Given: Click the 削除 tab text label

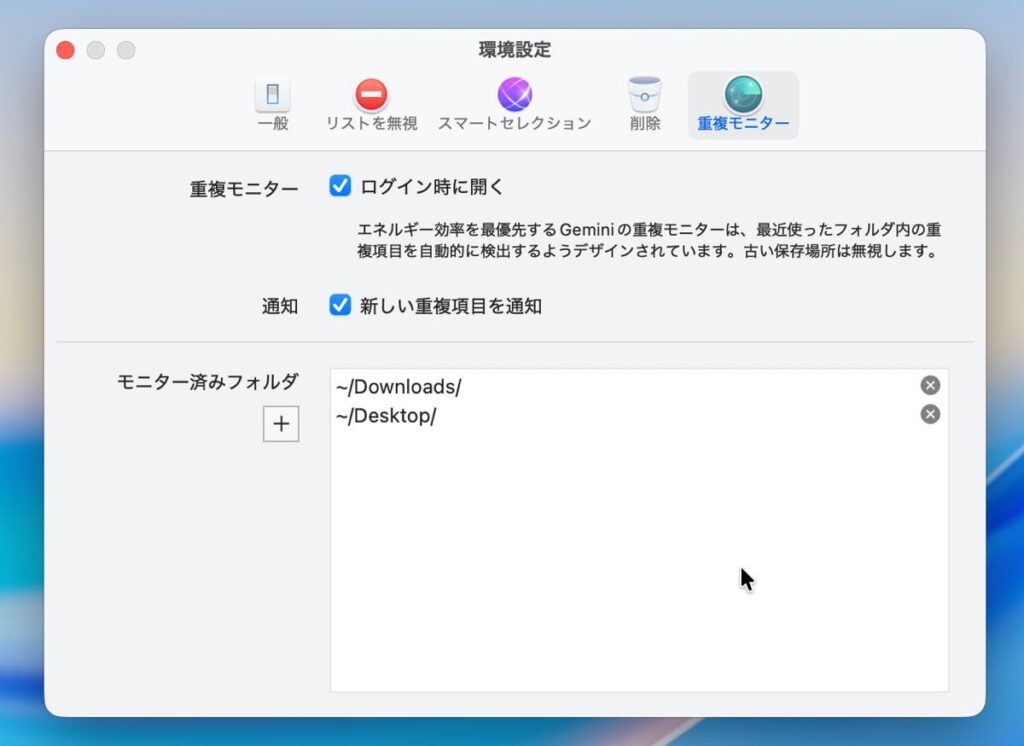Looking at the screenshot, I should click(645, 124).
